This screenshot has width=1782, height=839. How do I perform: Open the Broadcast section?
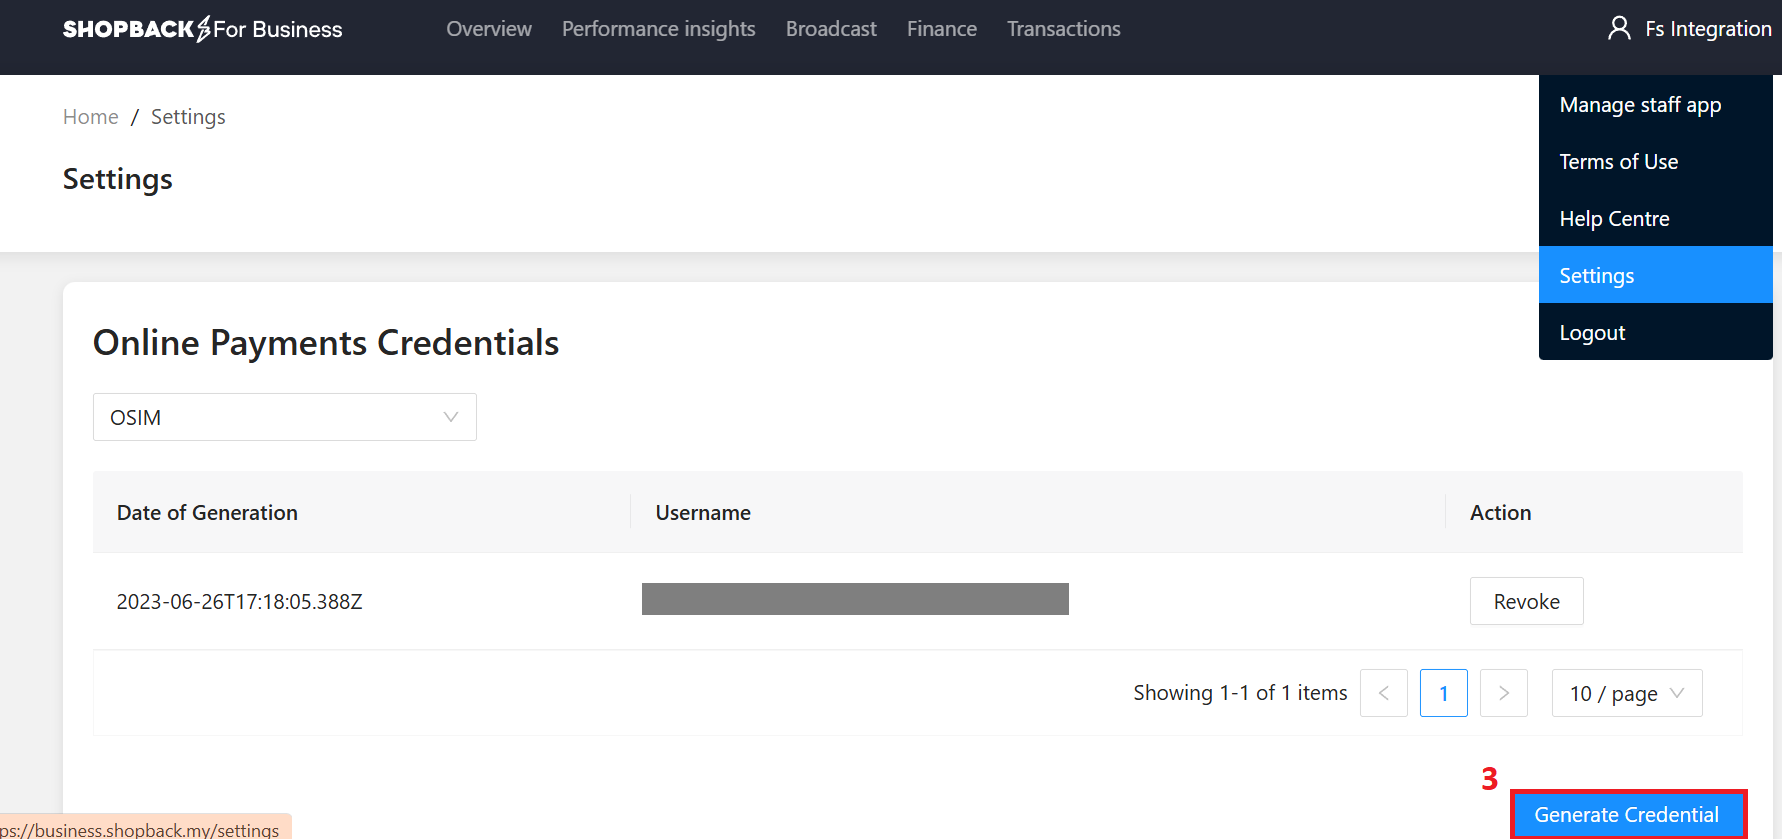coord(831,29)
